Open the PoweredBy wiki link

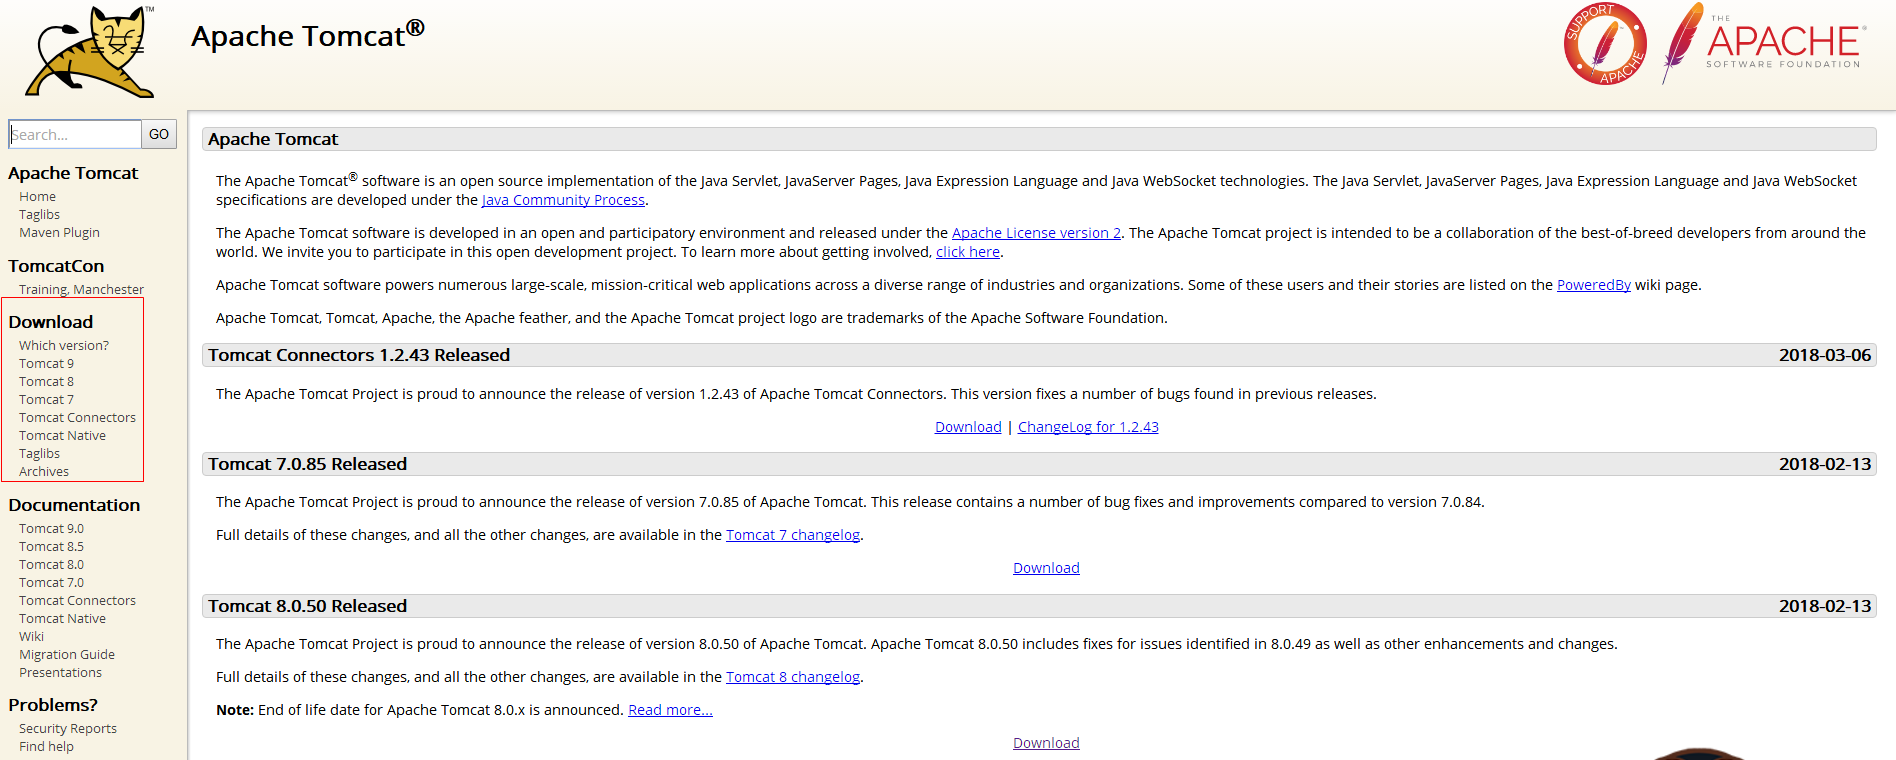(1594, 285)
